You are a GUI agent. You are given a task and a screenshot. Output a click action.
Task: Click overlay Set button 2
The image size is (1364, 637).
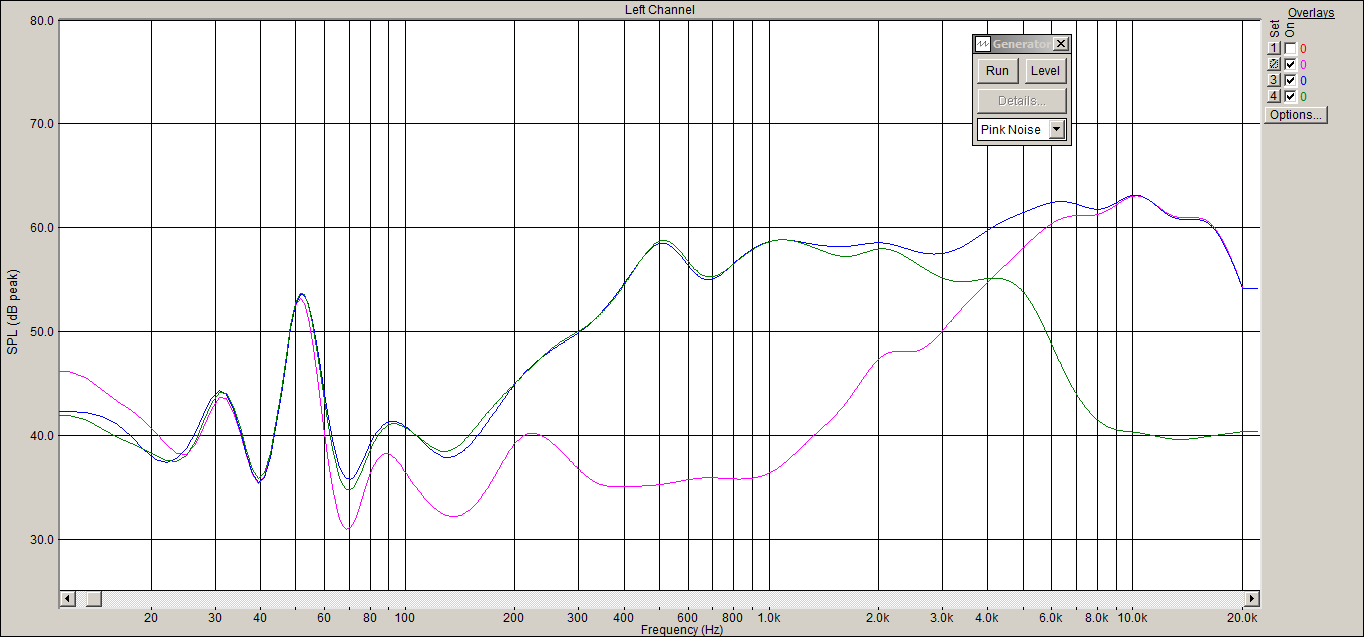[x=1274, y=64]
